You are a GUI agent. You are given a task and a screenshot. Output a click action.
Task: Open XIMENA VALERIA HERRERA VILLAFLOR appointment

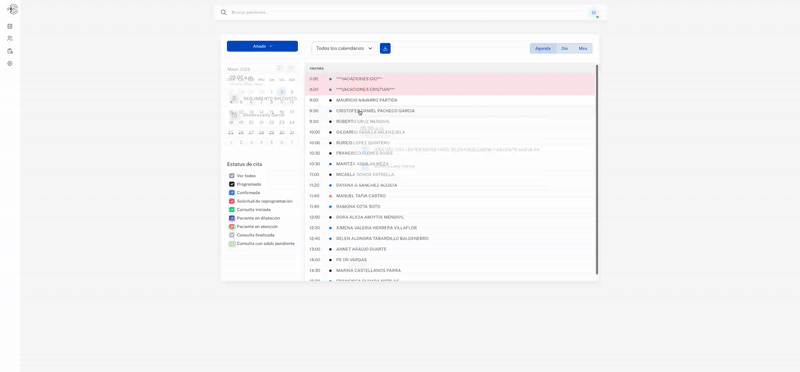450,228
